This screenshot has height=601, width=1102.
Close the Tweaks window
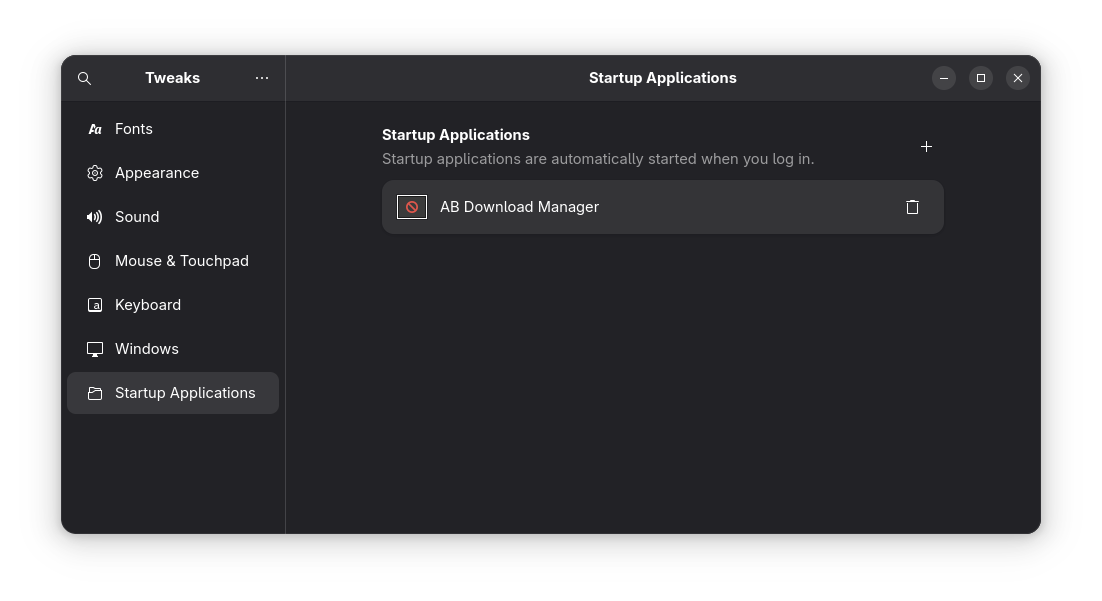click(x=1018, y=78)
